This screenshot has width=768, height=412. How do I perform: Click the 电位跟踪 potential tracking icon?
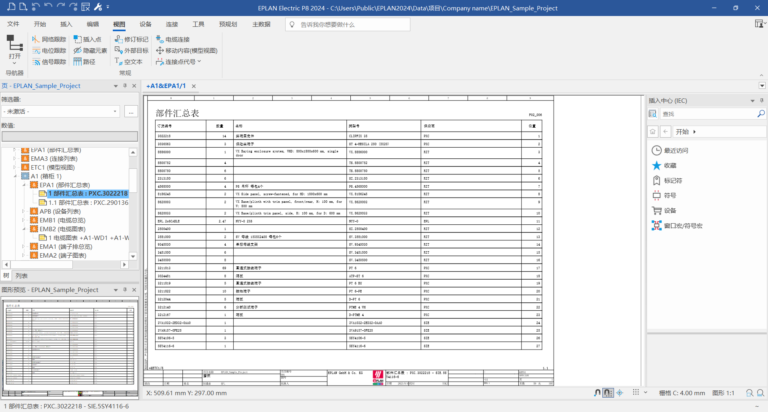(x=36, y=50)
